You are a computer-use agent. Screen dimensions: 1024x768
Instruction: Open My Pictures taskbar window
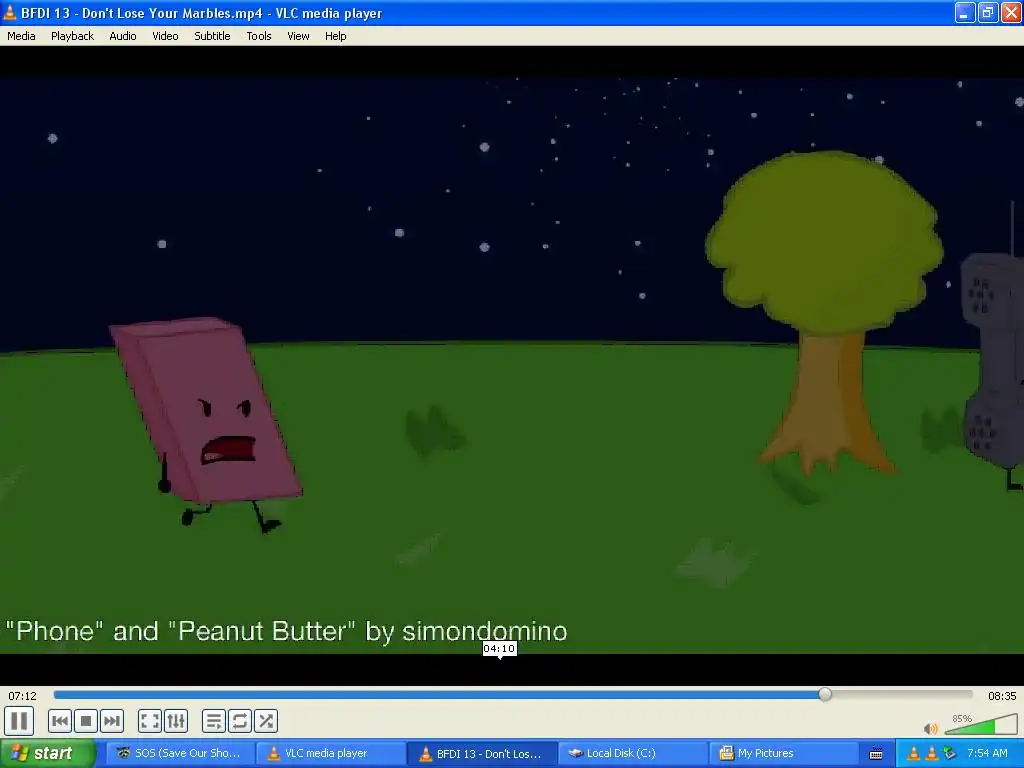tap(783, 753)
